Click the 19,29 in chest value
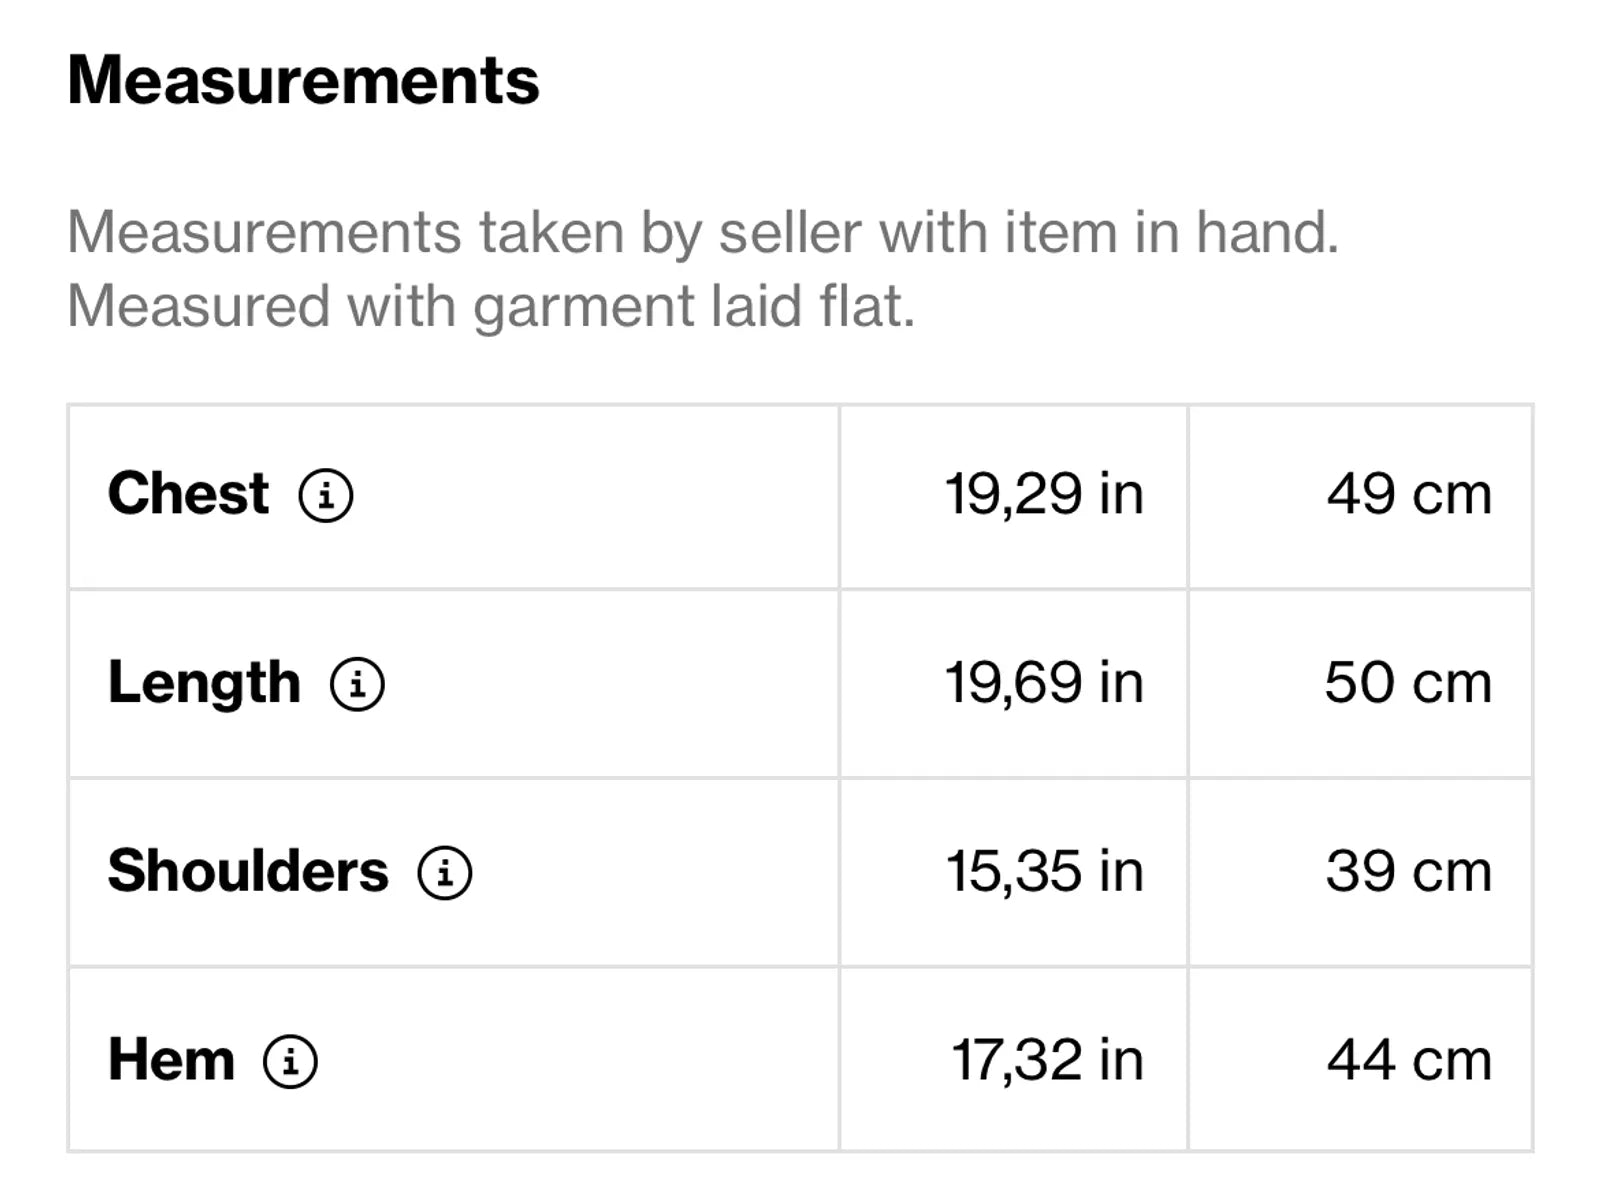The image size is (1600, 1203). (1044, 495)
